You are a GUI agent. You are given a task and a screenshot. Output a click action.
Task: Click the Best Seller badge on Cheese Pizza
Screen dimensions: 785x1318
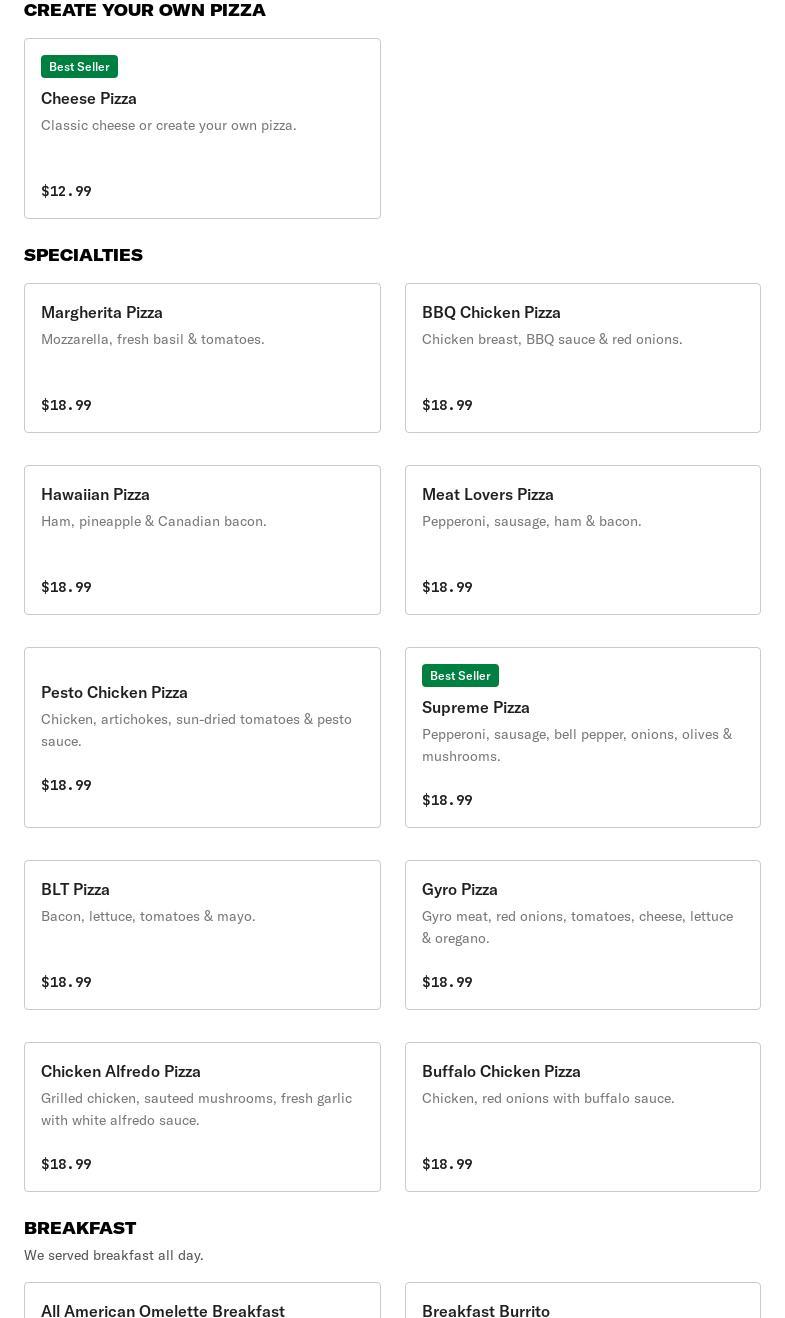pos(79,67)
